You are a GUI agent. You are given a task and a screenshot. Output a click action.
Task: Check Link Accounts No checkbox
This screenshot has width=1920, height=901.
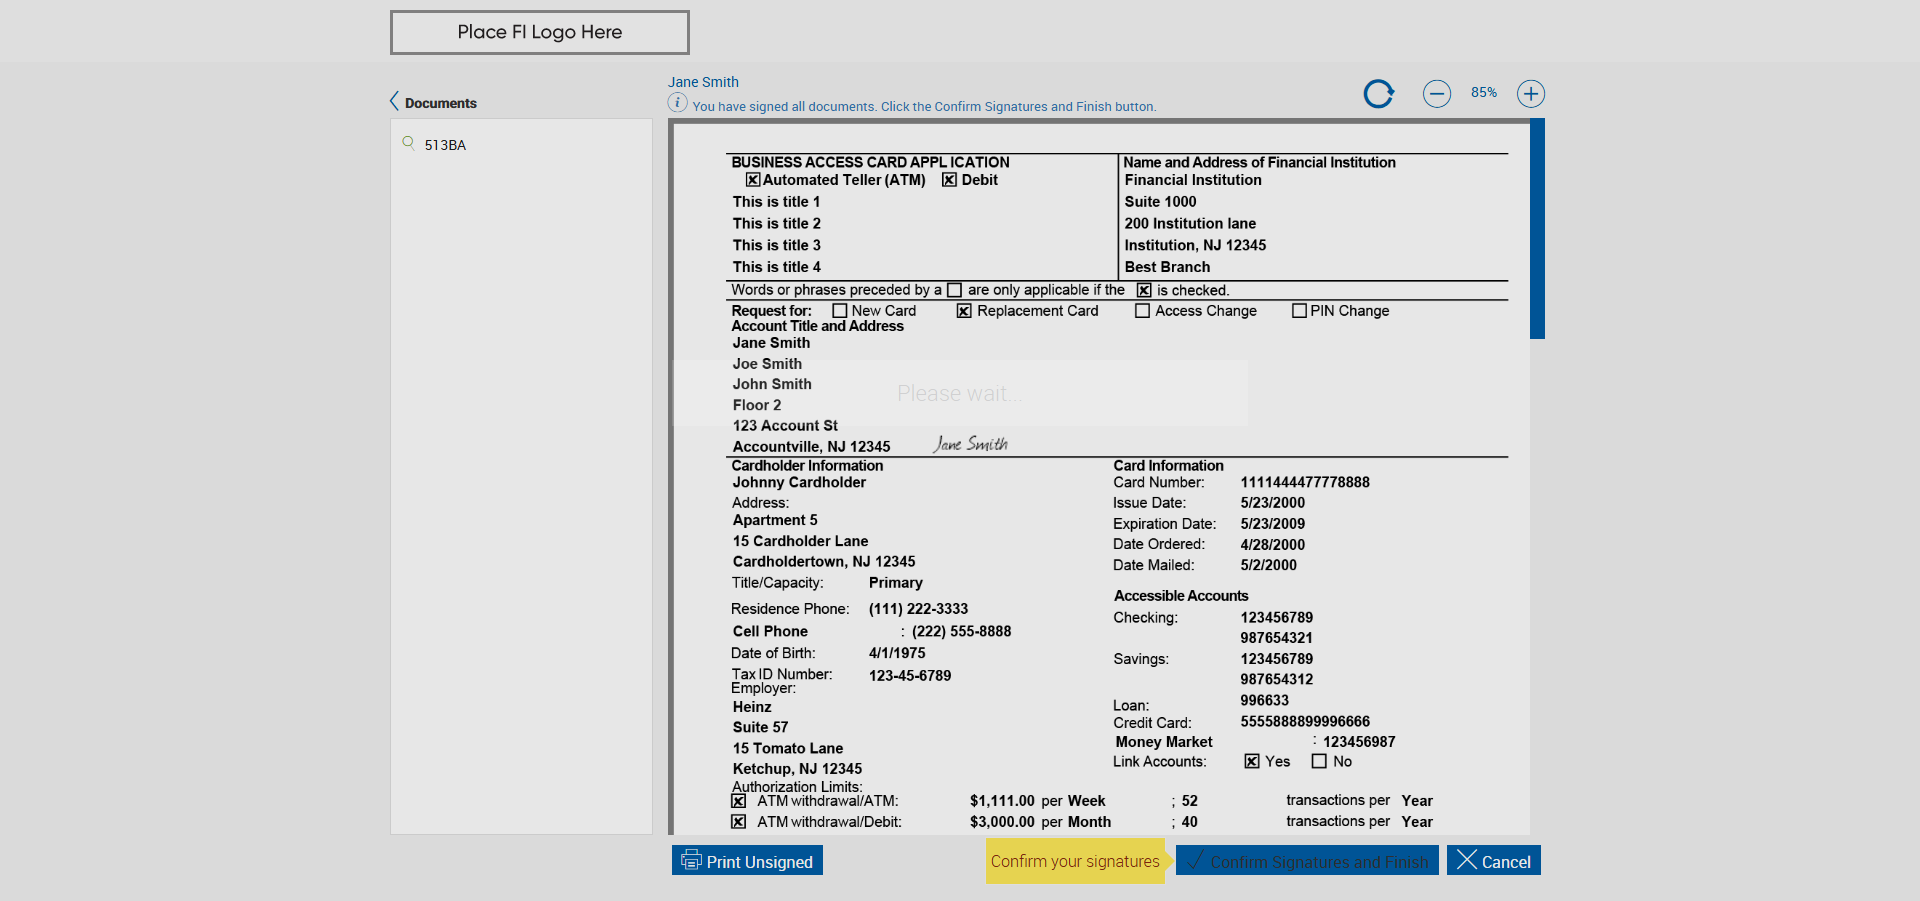coord(1319,761)
